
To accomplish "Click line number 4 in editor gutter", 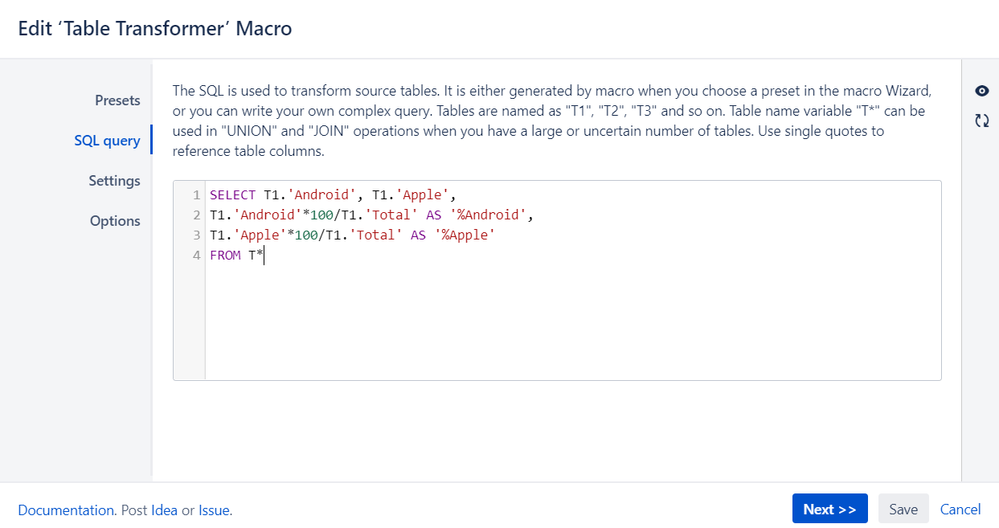I will (197, 255).
